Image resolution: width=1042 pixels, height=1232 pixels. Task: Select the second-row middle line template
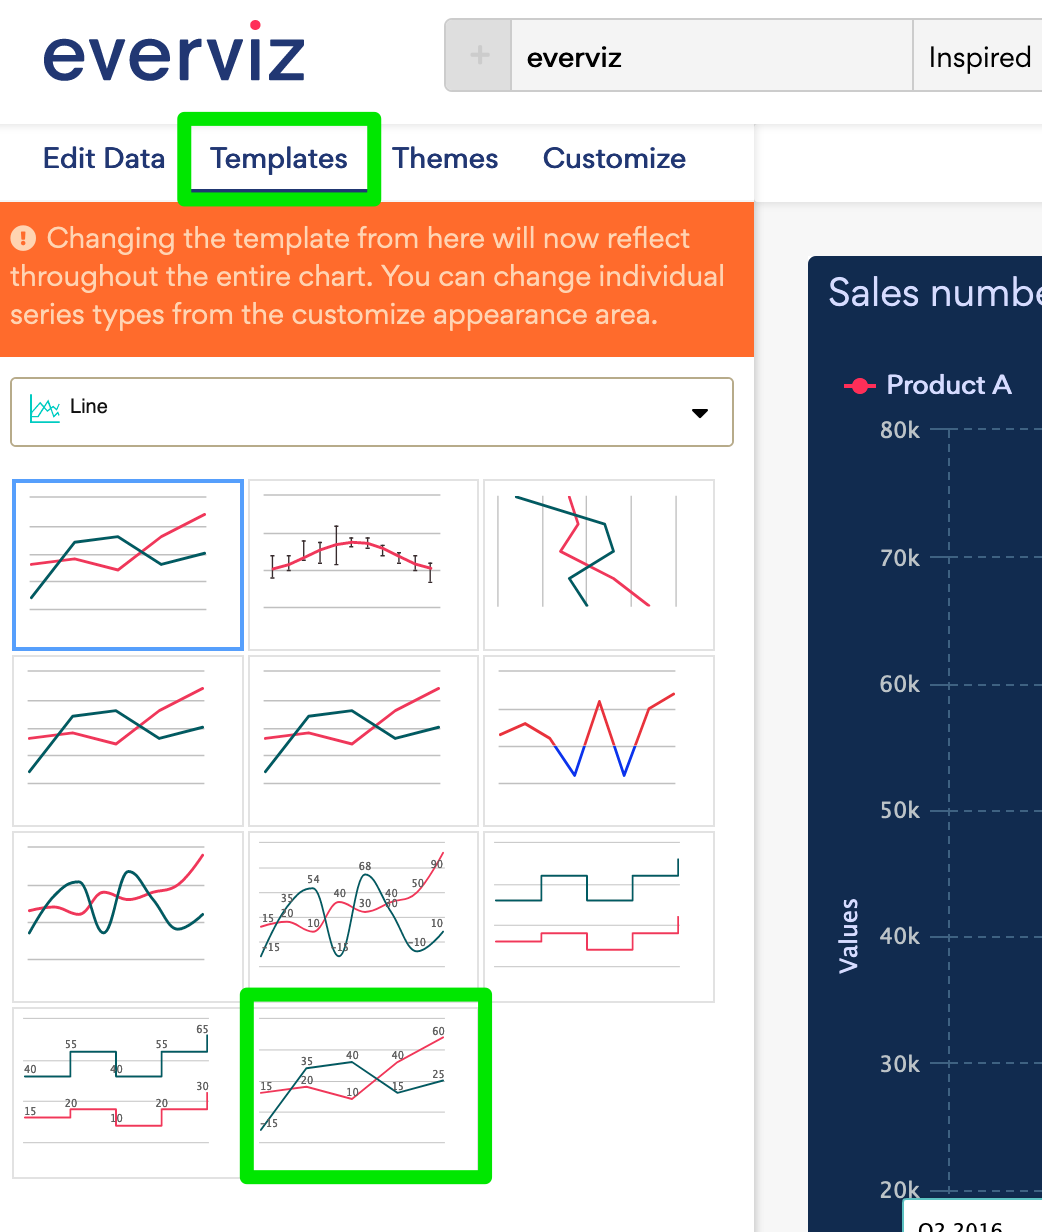tap(364, 740)
